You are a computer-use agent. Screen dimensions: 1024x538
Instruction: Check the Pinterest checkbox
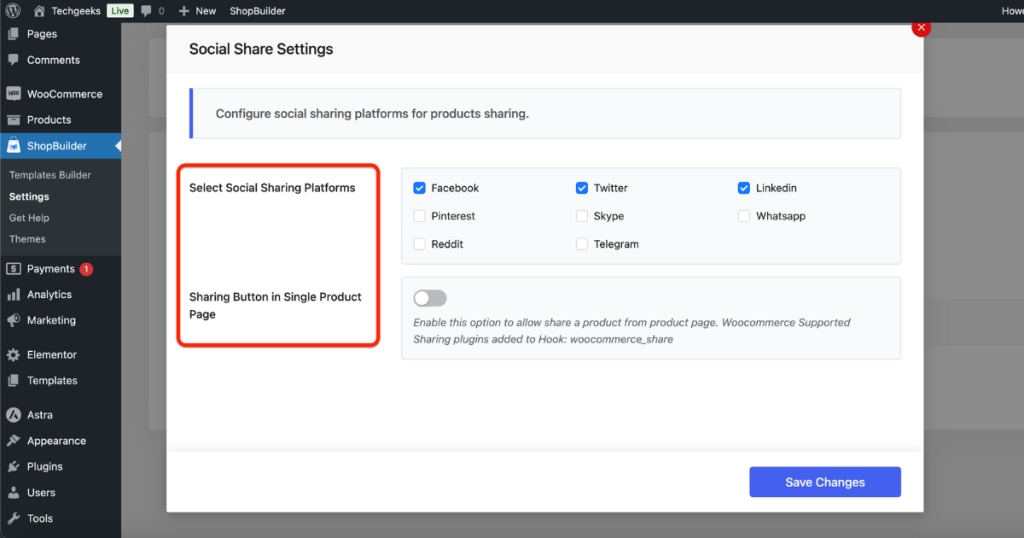tap(419, 216)
